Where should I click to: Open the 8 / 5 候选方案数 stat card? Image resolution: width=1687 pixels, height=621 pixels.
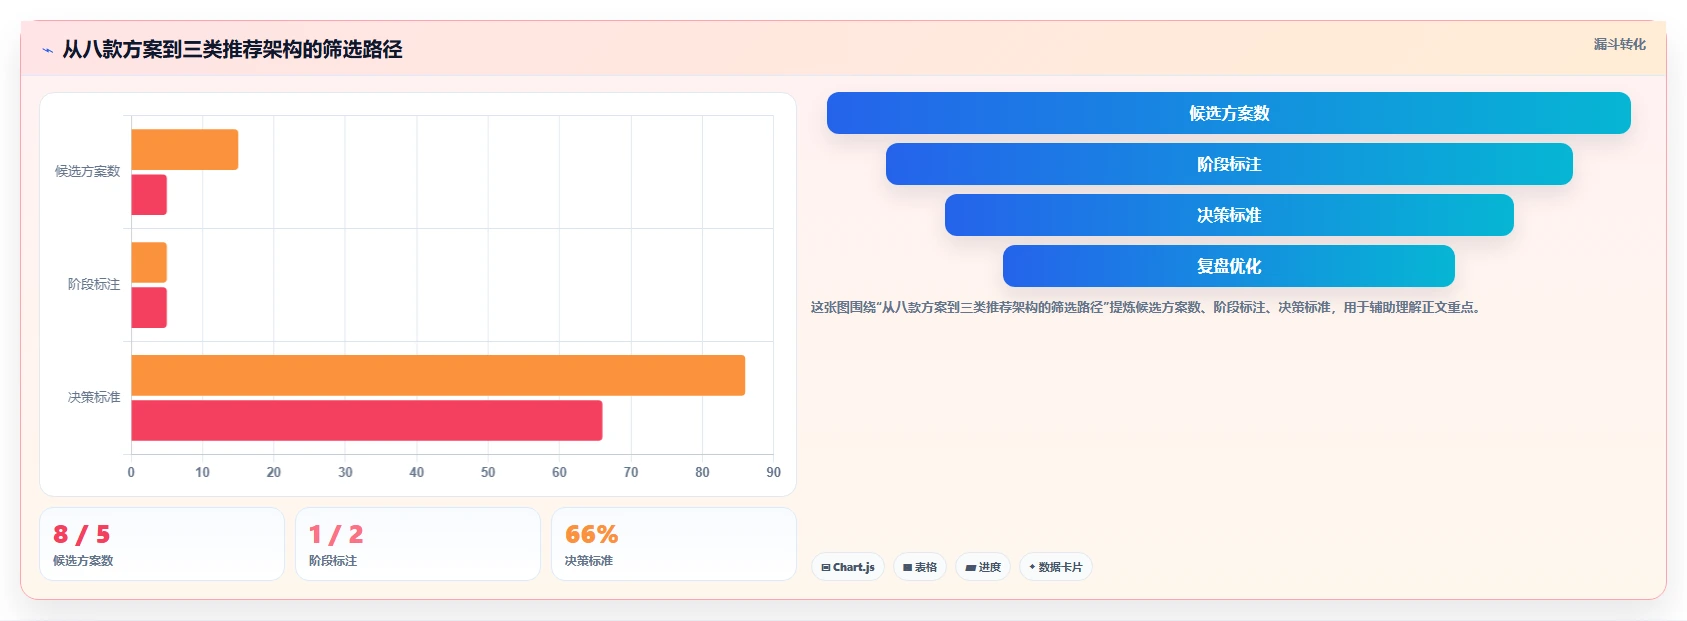point(162,544)
